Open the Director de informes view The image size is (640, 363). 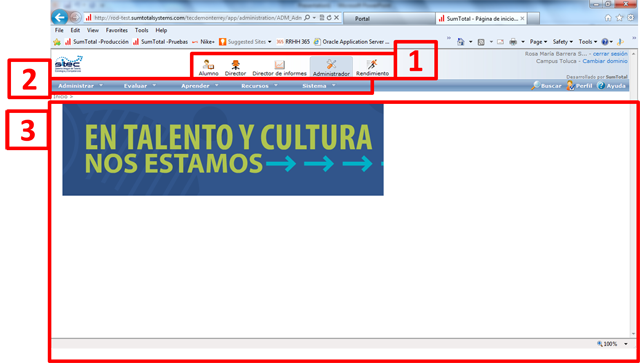pos(280,65)
